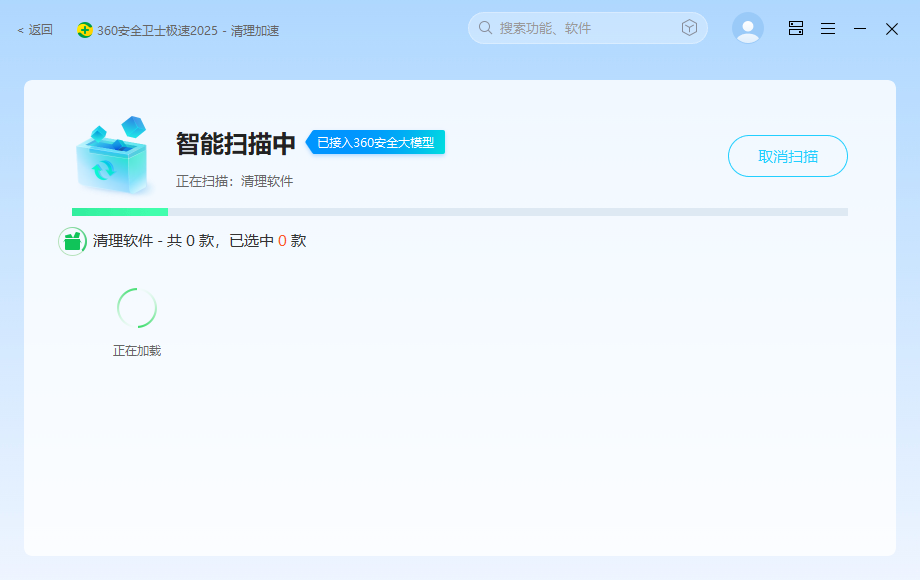Close the 360 window
Viewport: 920px width, 580px height.
(x=892, y=29)
